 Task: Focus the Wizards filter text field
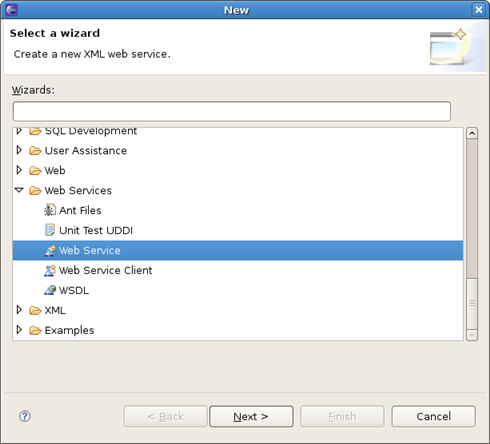pos(232,112)
